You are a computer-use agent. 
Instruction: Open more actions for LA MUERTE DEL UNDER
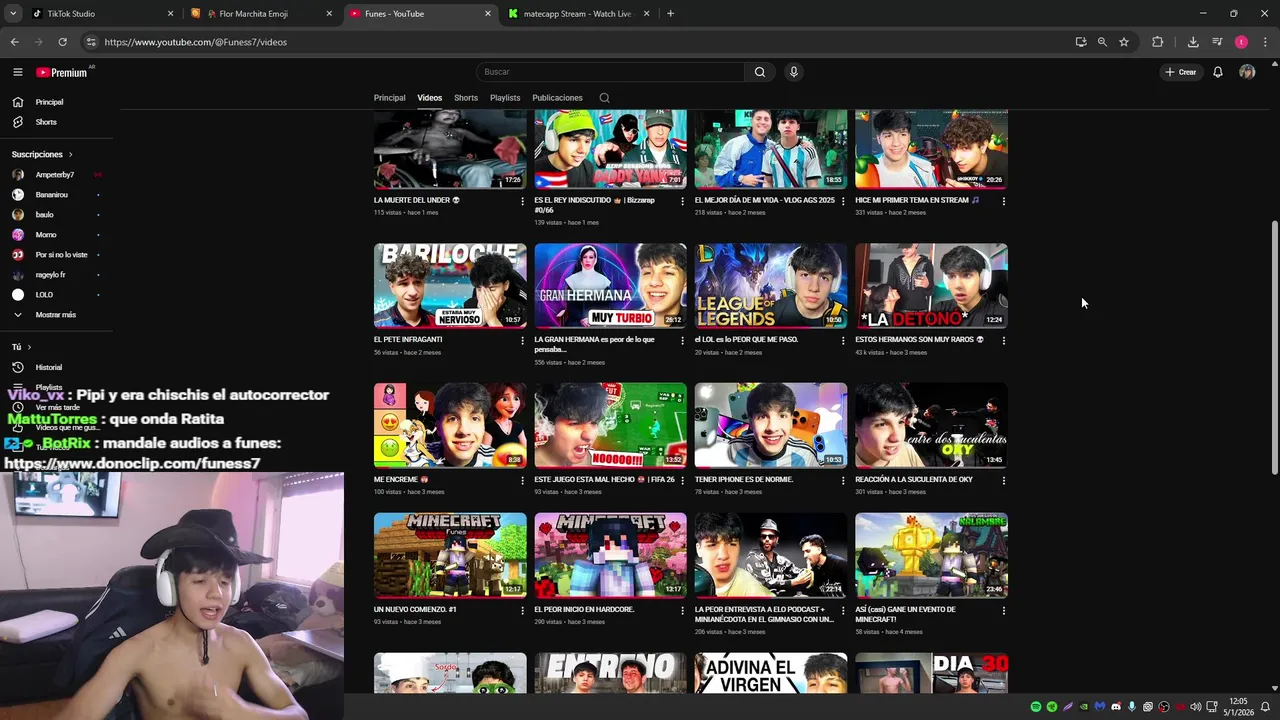point(522,201)
